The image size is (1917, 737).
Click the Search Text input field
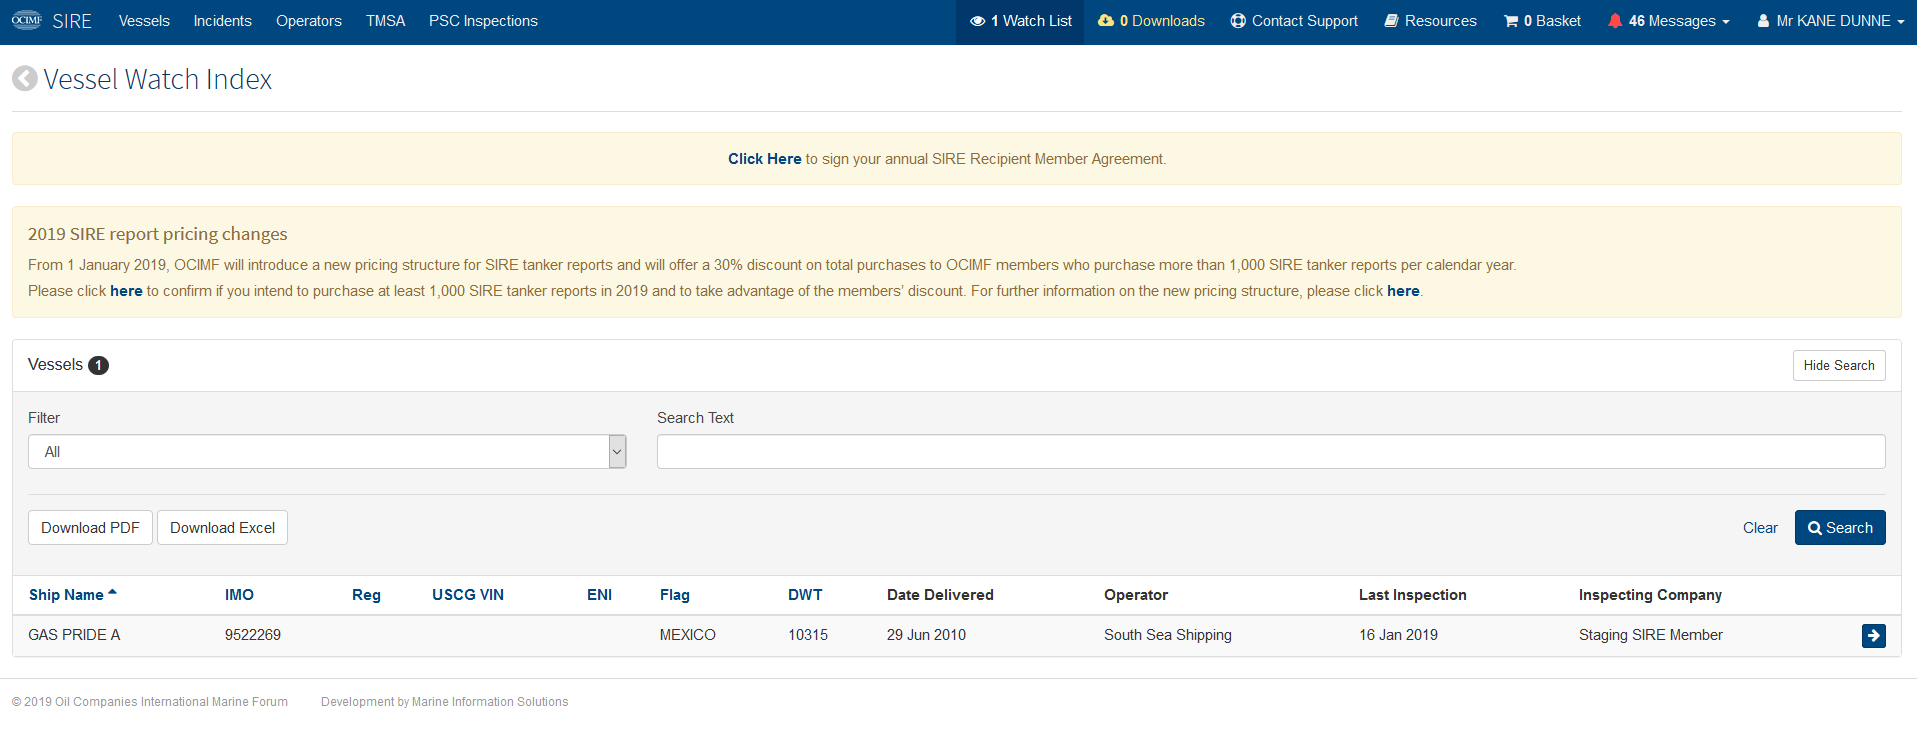coord(1271,452)
